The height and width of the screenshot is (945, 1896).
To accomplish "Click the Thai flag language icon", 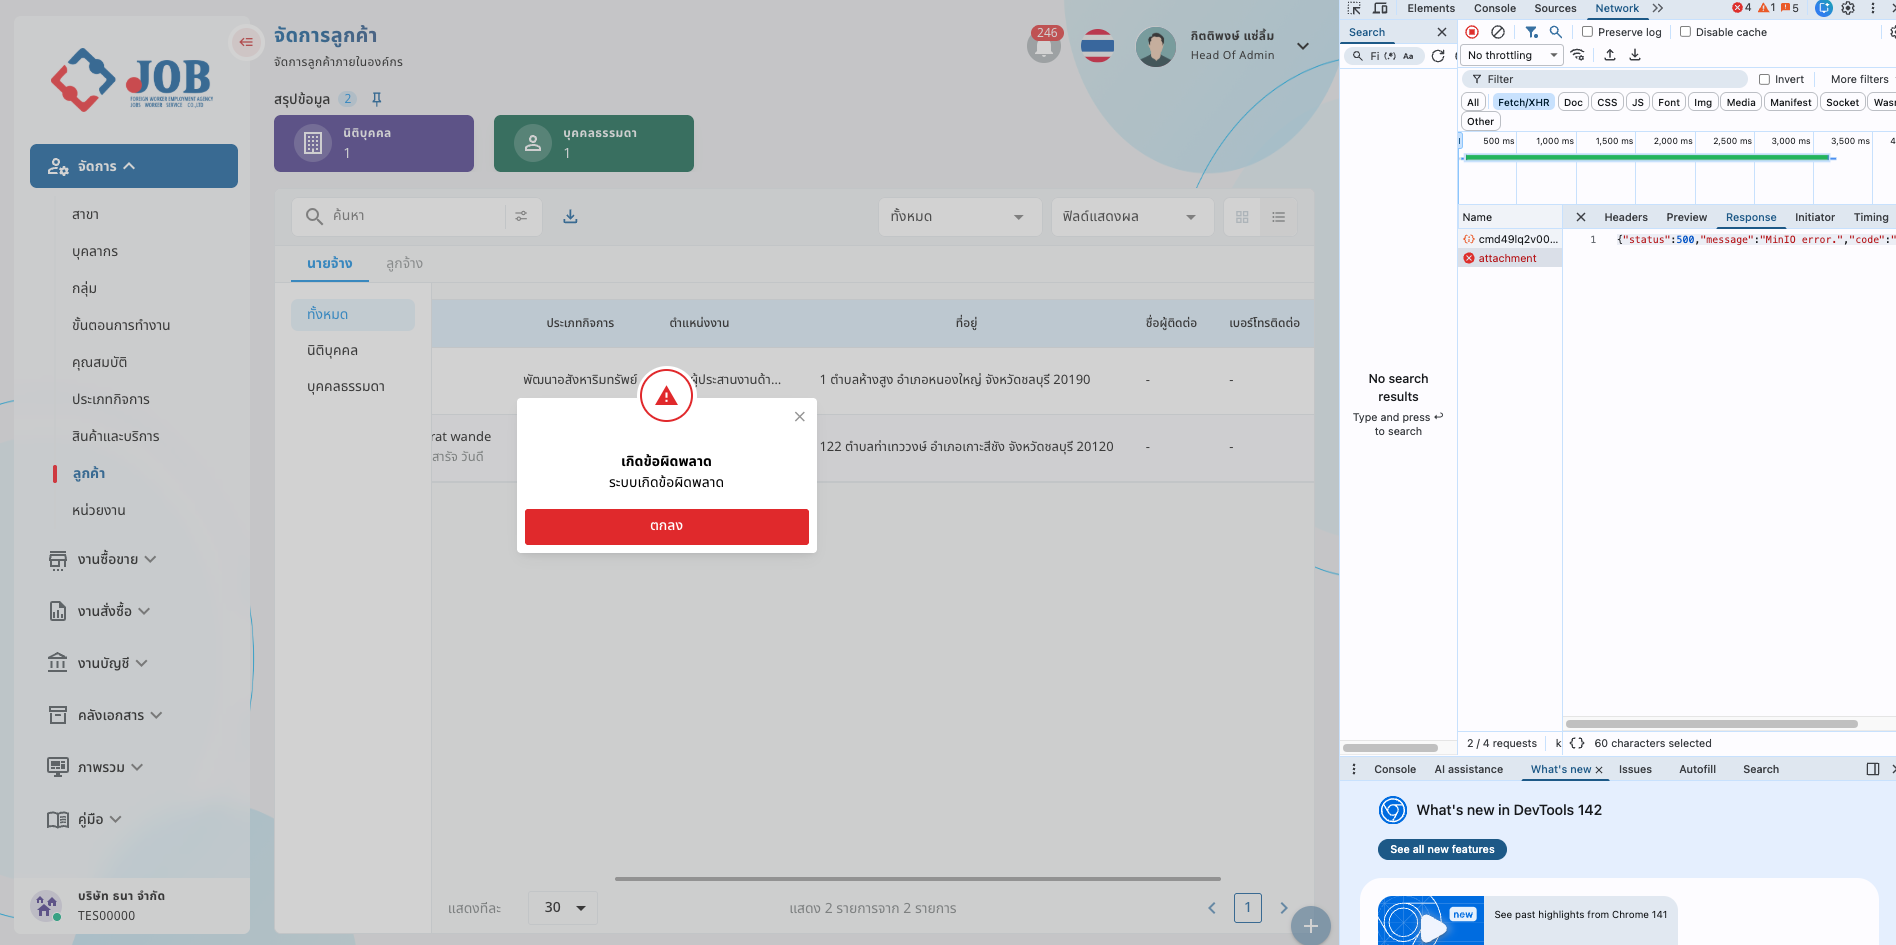I will click(x=1097, y=46).
